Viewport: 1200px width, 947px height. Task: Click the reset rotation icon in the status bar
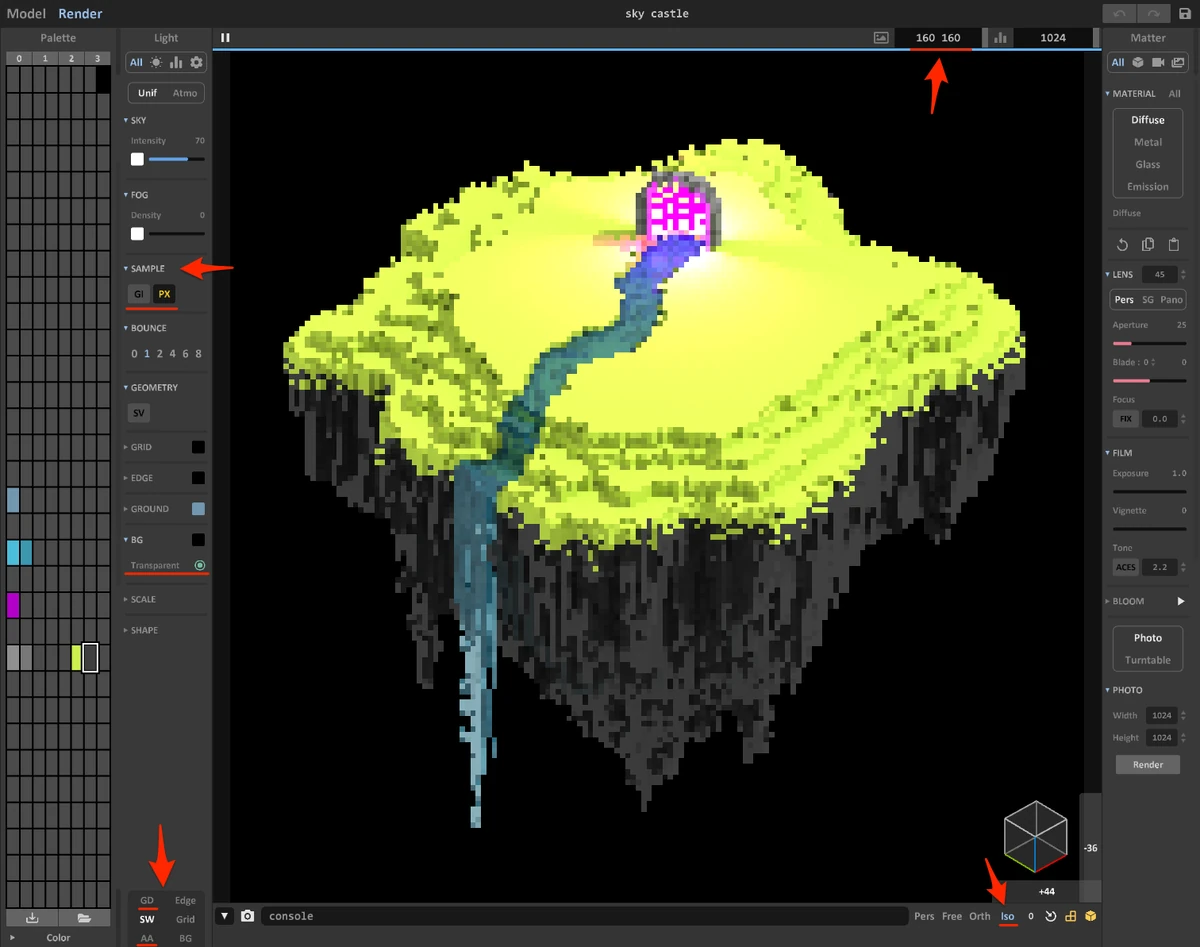[x=1050, y=916]
